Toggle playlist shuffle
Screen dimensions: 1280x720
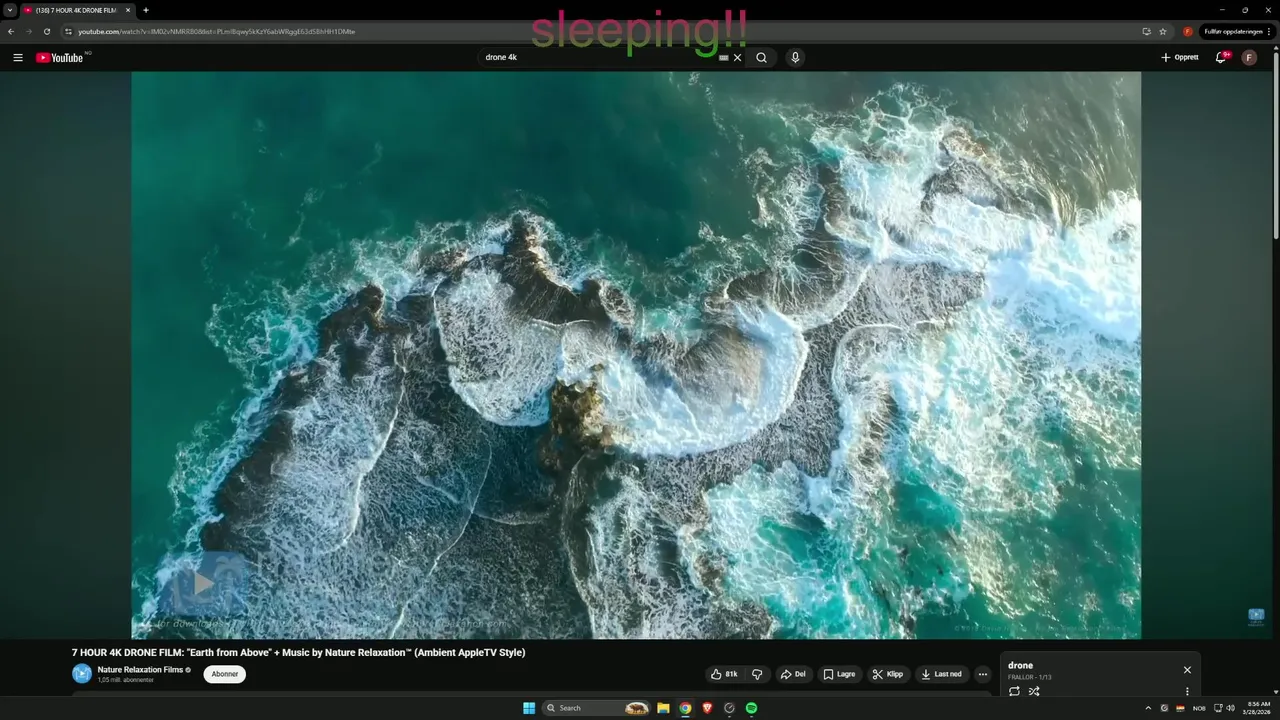pos(1034,691)
